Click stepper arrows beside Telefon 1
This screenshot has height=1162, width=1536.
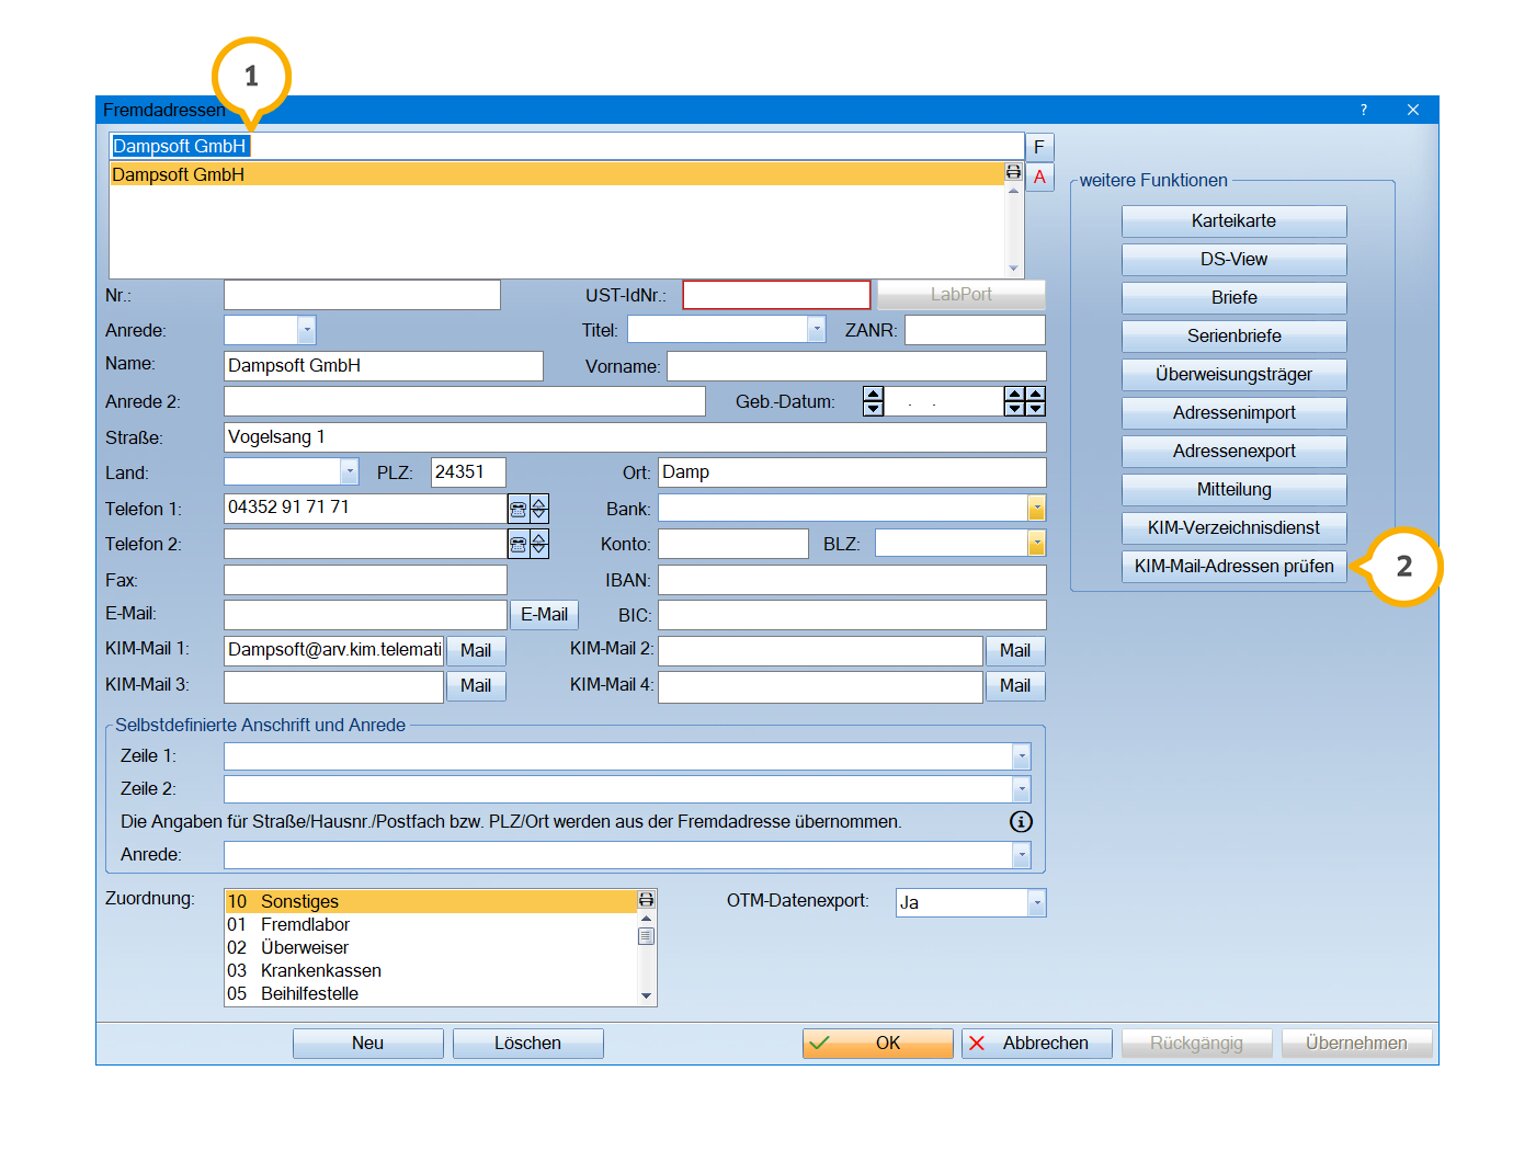(x=539, y=509)
